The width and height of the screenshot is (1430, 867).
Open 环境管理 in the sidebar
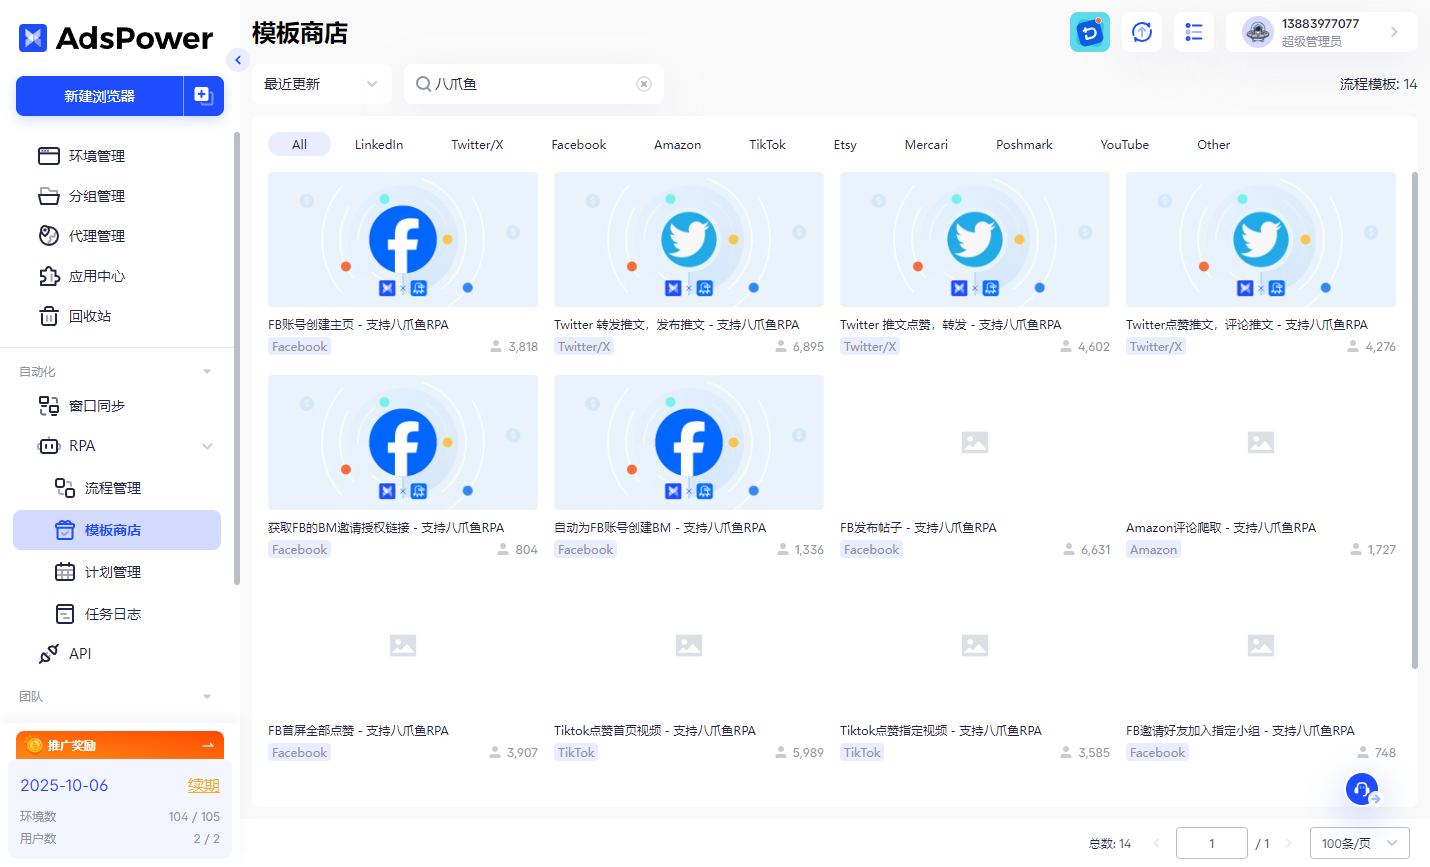pos(97,156)
